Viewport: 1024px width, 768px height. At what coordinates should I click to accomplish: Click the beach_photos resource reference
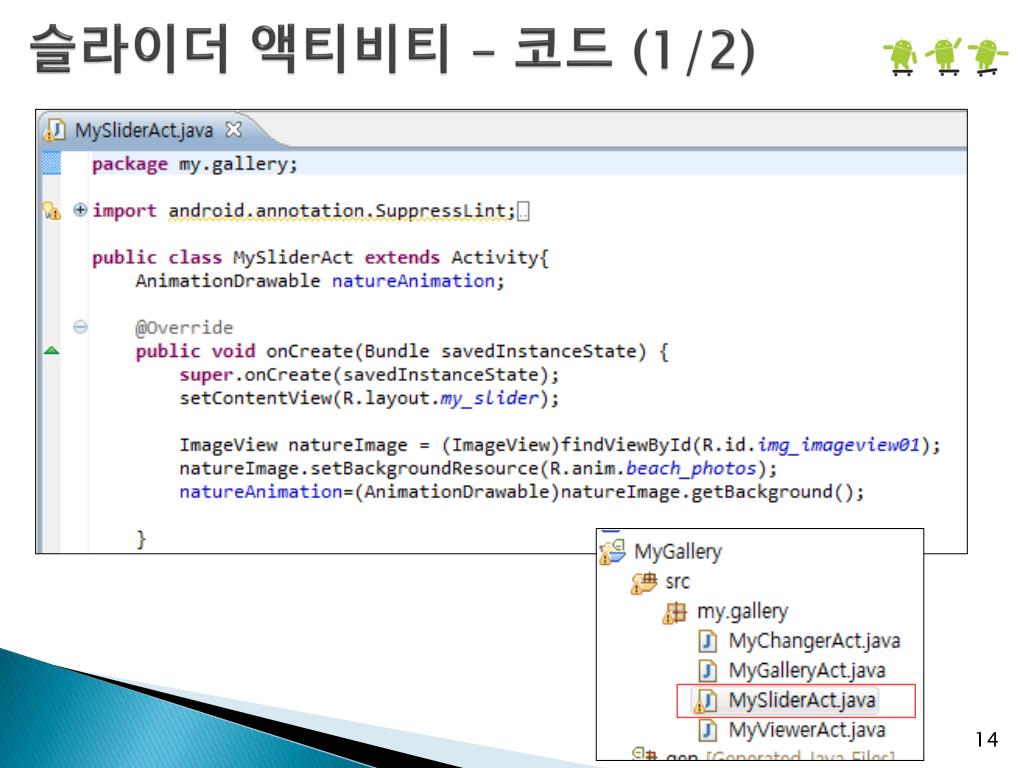point(691,468)
